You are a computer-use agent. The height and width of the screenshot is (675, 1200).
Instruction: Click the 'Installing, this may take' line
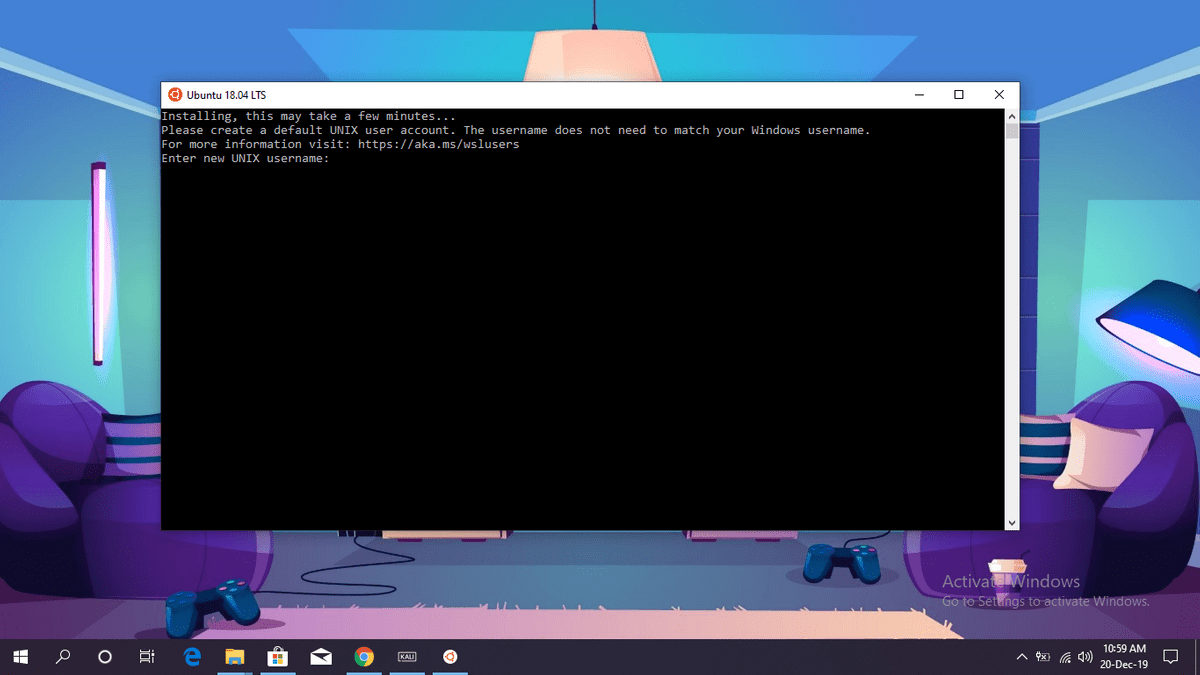tap(308, 117)
